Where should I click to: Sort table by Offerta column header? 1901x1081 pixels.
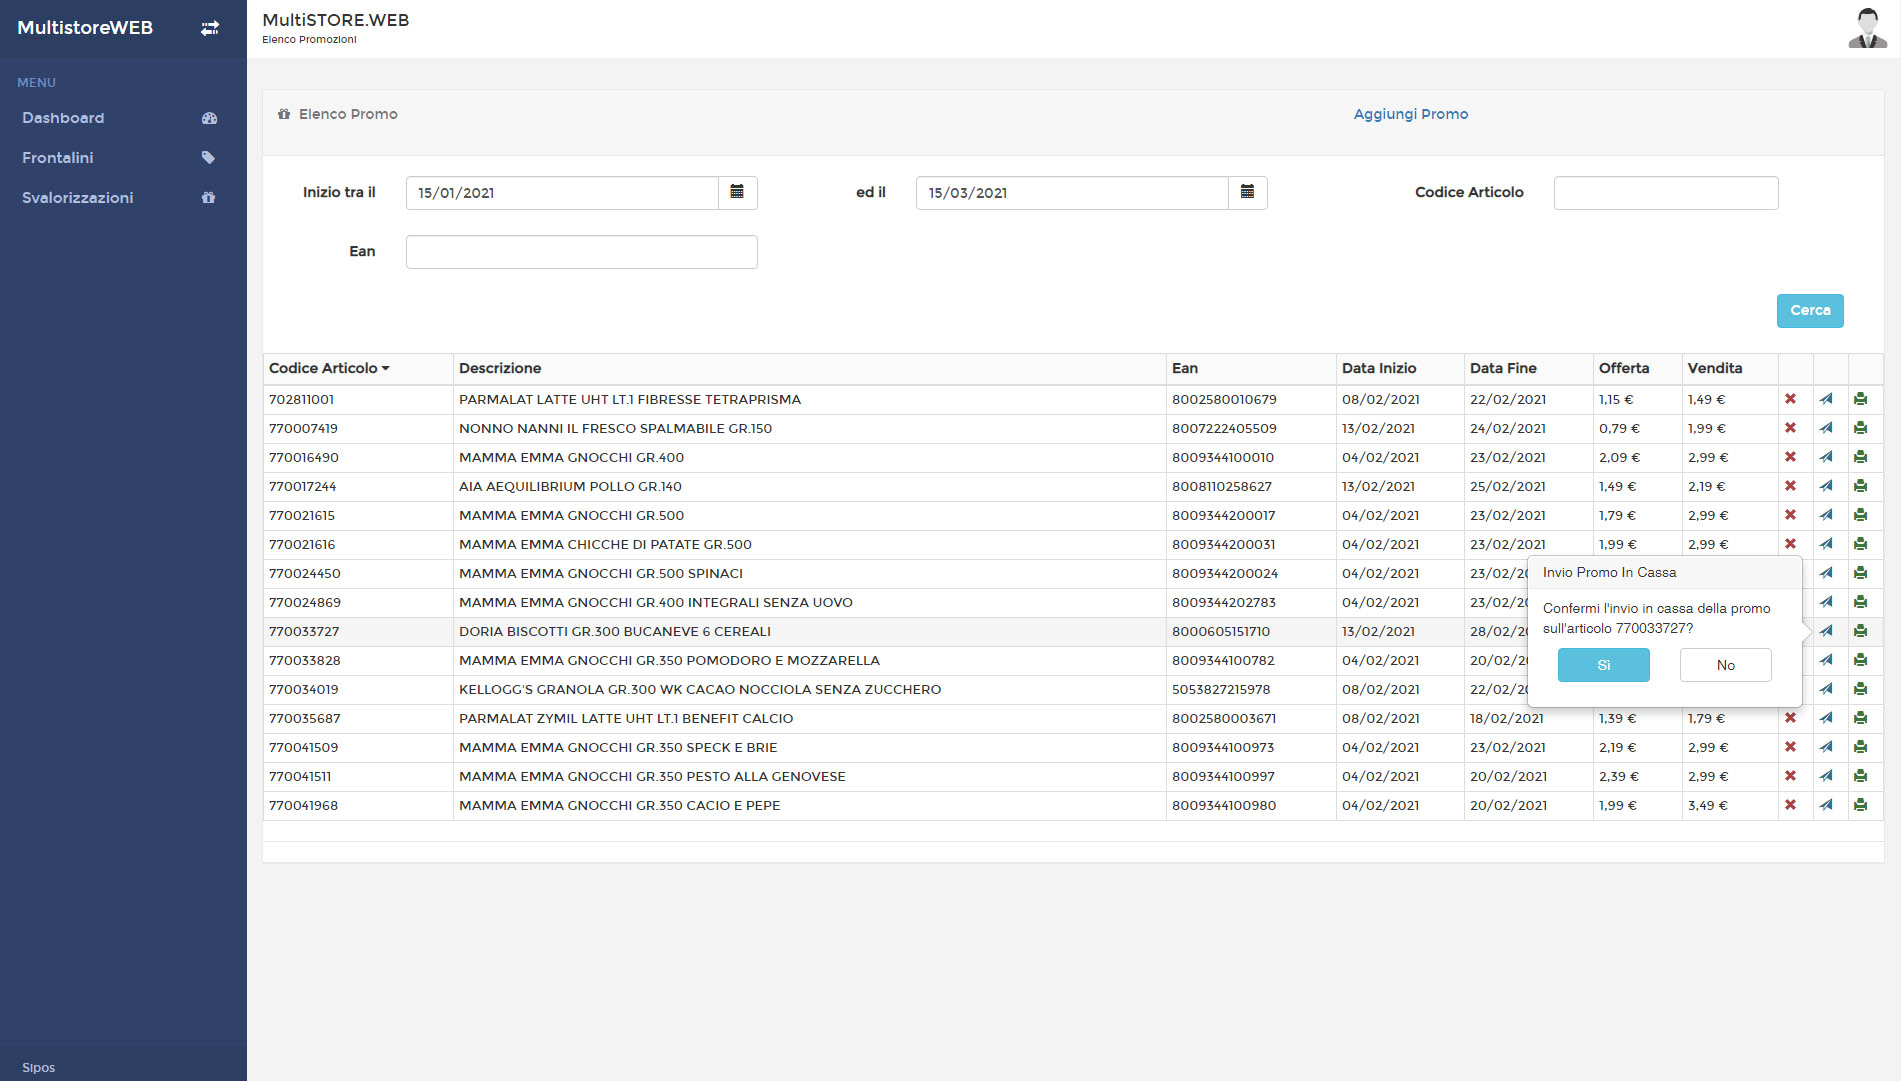click(x=1623, y=368)
